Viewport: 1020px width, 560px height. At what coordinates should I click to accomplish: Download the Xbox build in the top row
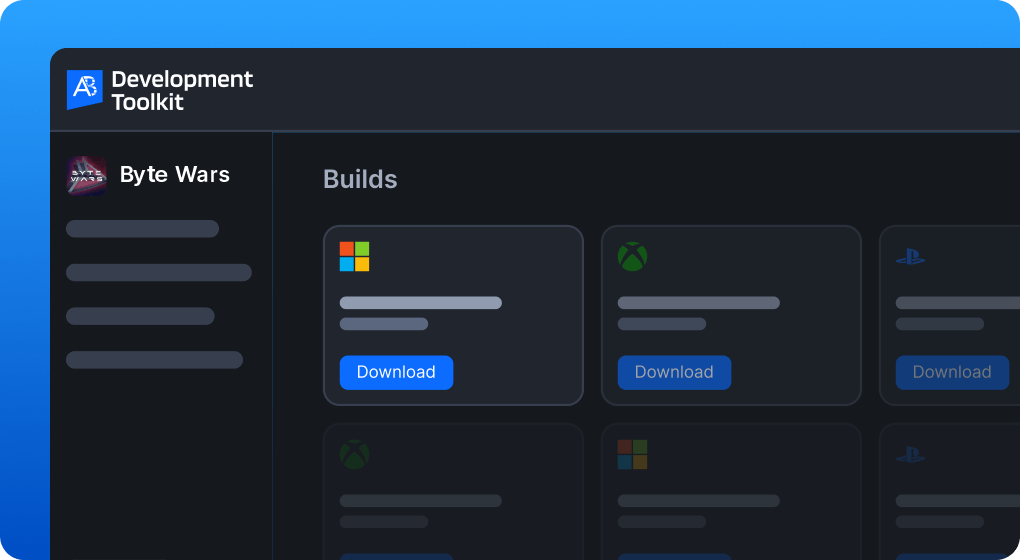tap(674, 372)
